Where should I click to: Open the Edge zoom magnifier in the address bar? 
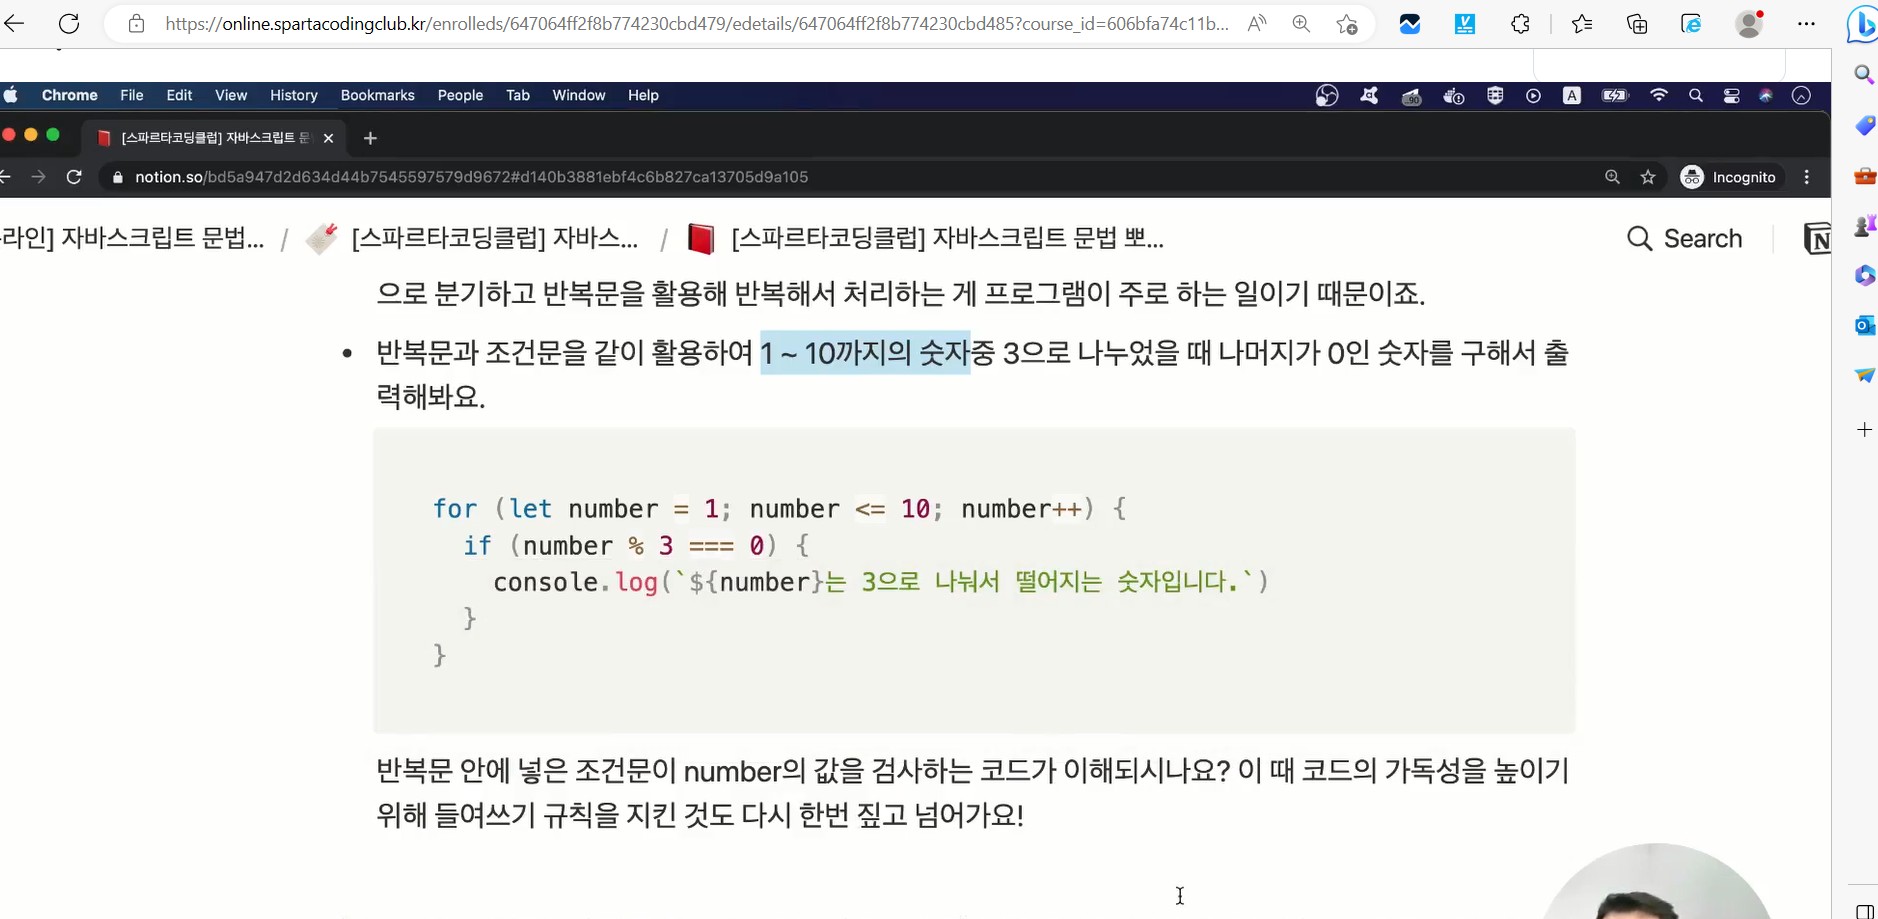pos(1301,24)
